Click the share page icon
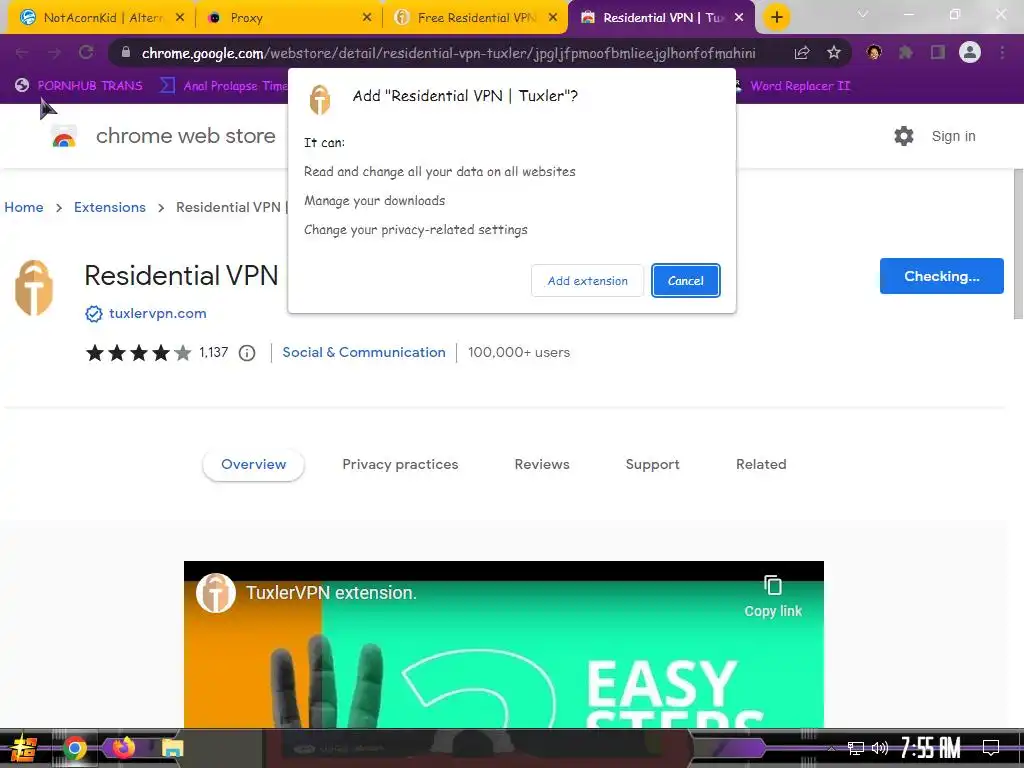The height and width of the screenshot is (768, 1024). click(x=802, y=53)
